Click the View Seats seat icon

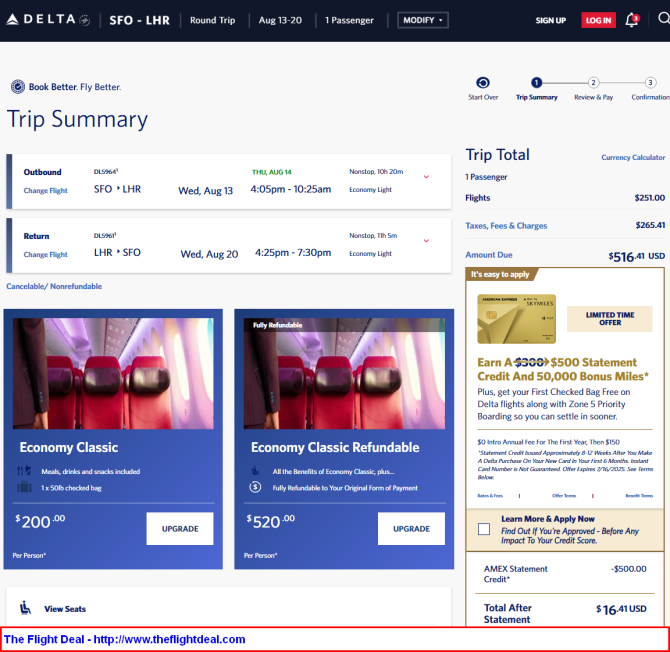point(26,608)
